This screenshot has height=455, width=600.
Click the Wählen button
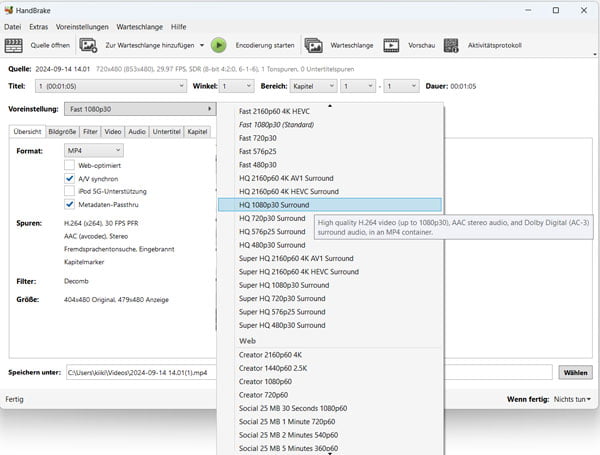[x=576, y=372]
